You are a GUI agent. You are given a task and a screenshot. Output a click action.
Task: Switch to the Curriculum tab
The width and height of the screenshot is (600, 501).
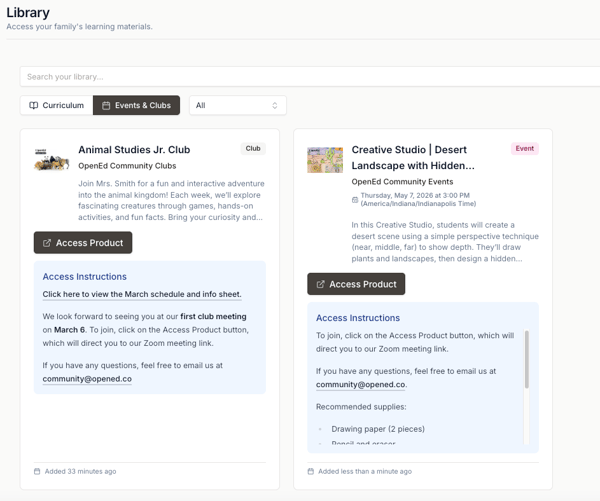pyautogui.click(x=57, y=105)
